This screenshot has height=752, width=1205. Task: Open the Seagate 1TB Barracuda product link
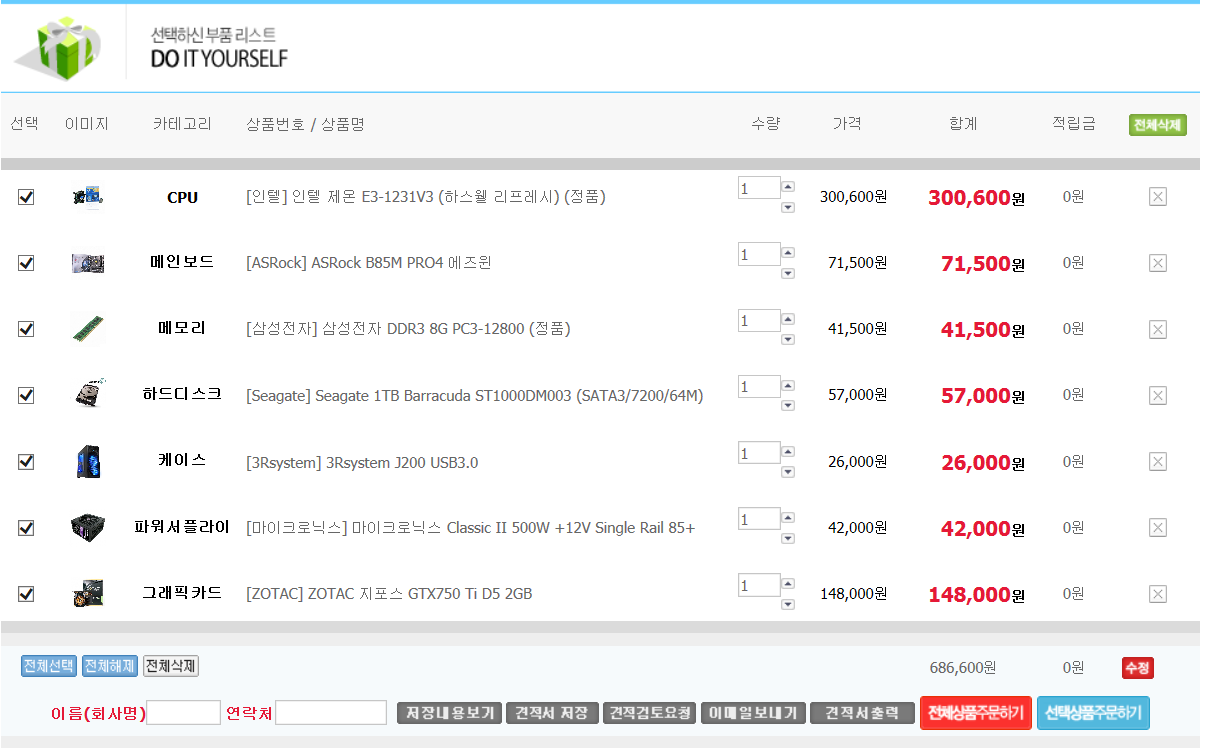pos(475,396)
